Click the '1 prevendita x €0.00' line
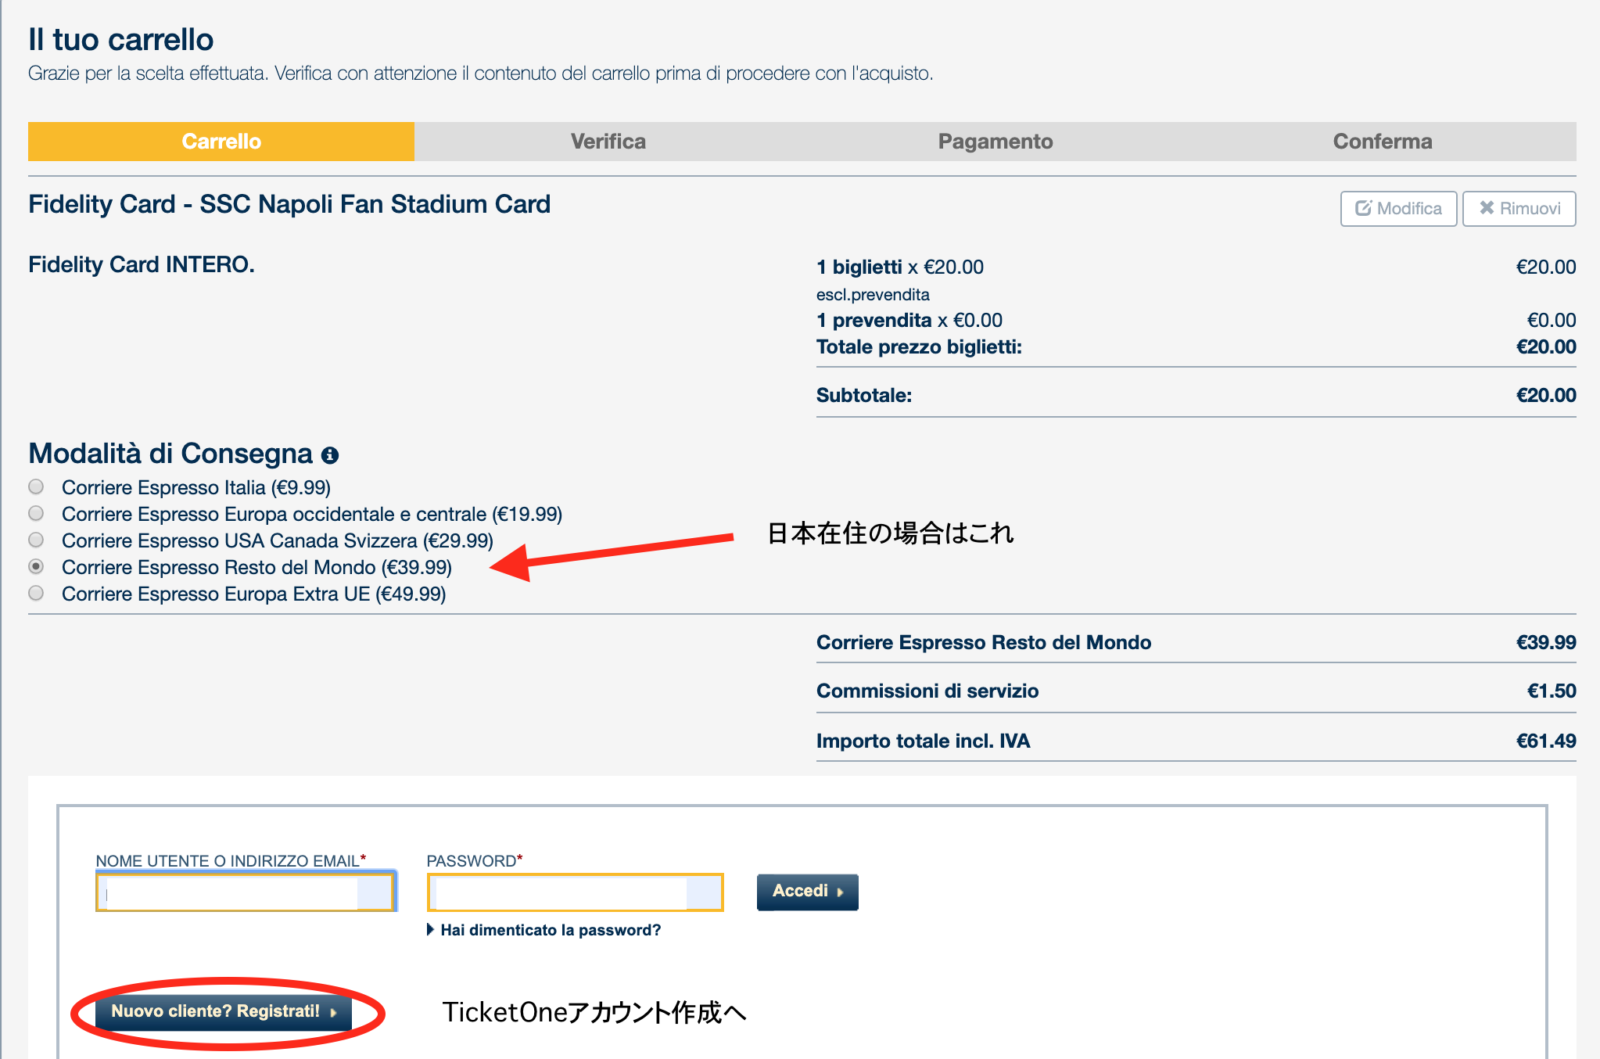 point(909,320)
